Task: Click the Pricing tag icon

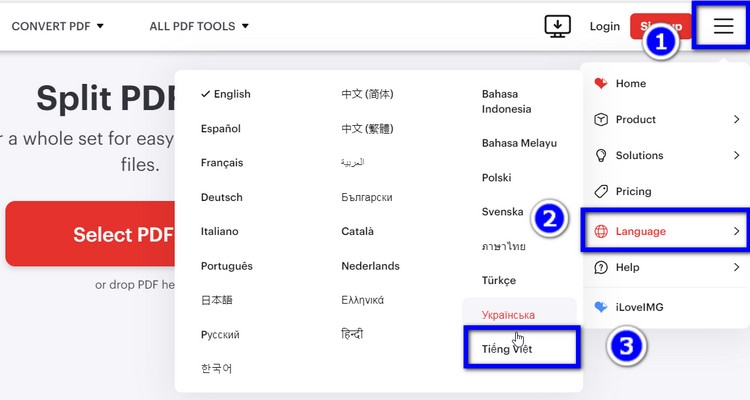Action: [x=601, y=191]
